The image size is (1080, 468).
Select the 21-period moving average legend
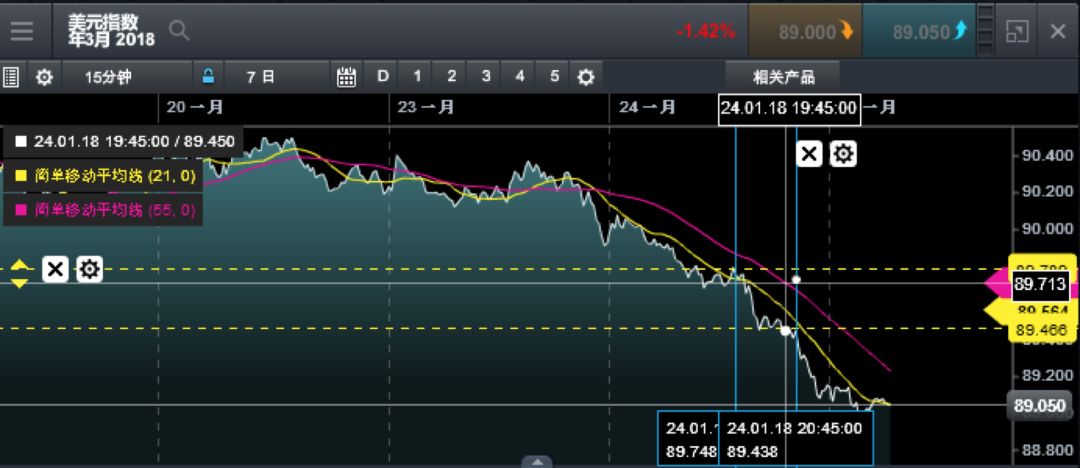click(x=103, y=176)
